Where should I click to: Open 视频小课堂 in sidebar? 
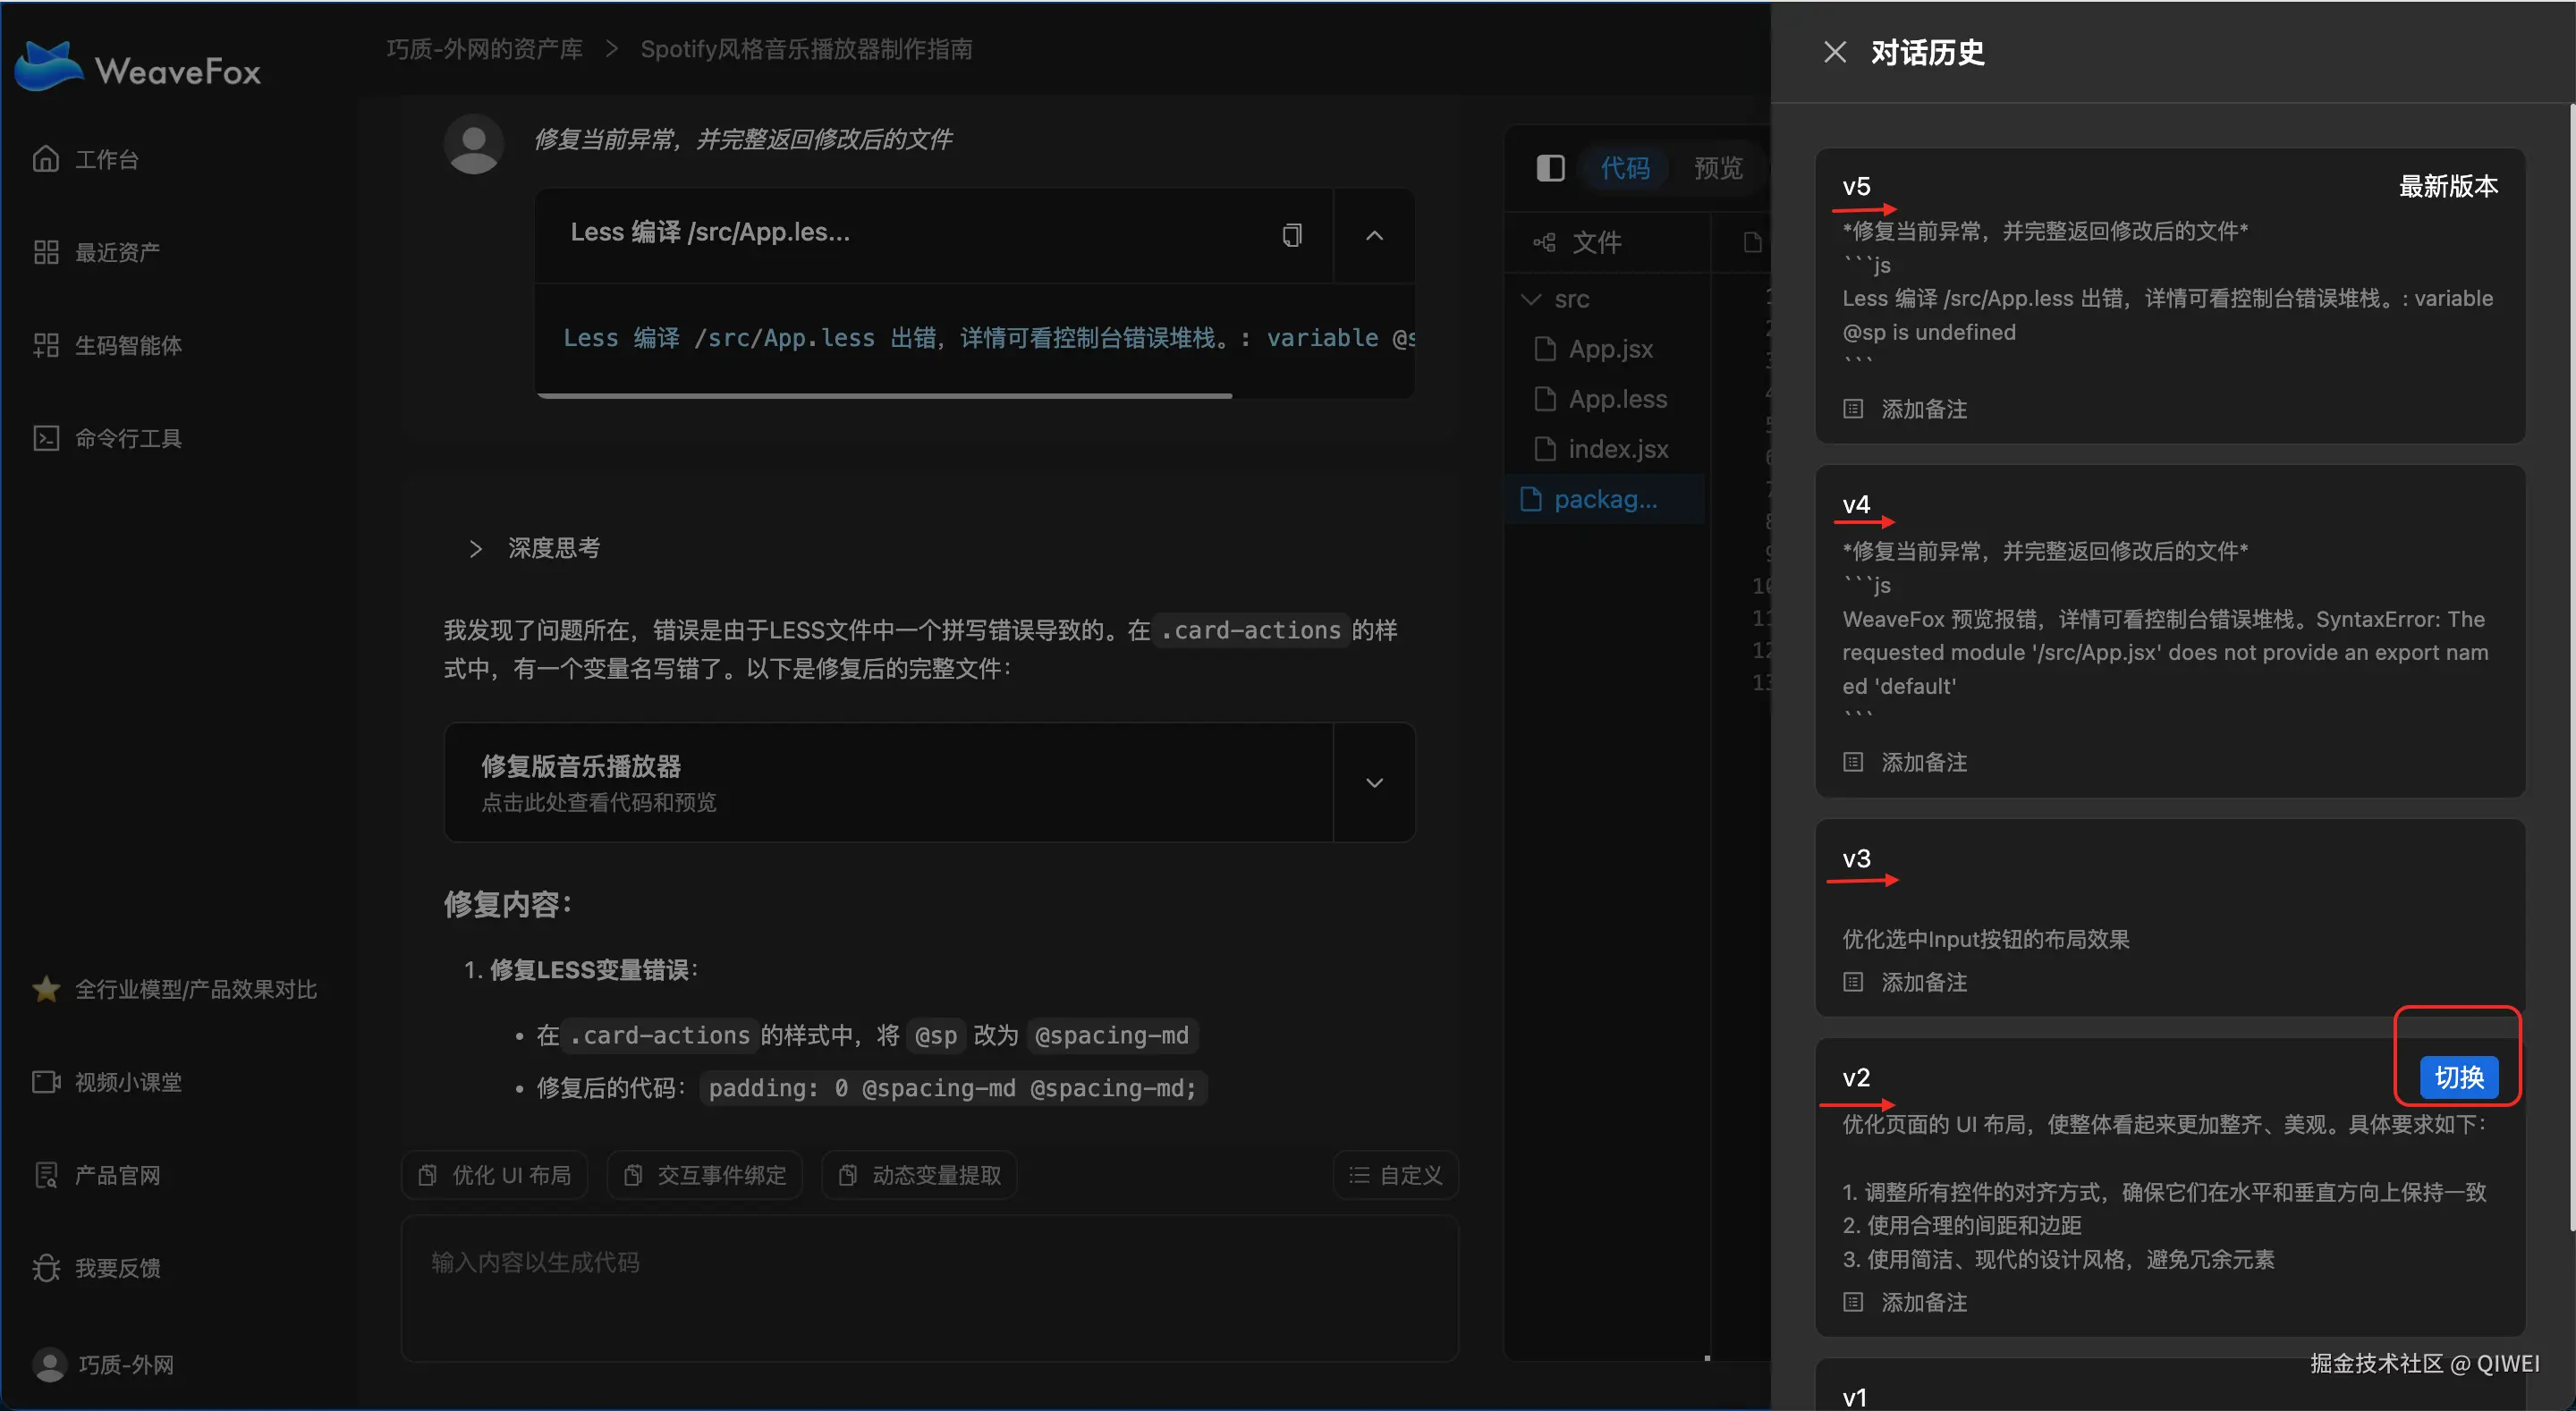(x=107, y=1082)
